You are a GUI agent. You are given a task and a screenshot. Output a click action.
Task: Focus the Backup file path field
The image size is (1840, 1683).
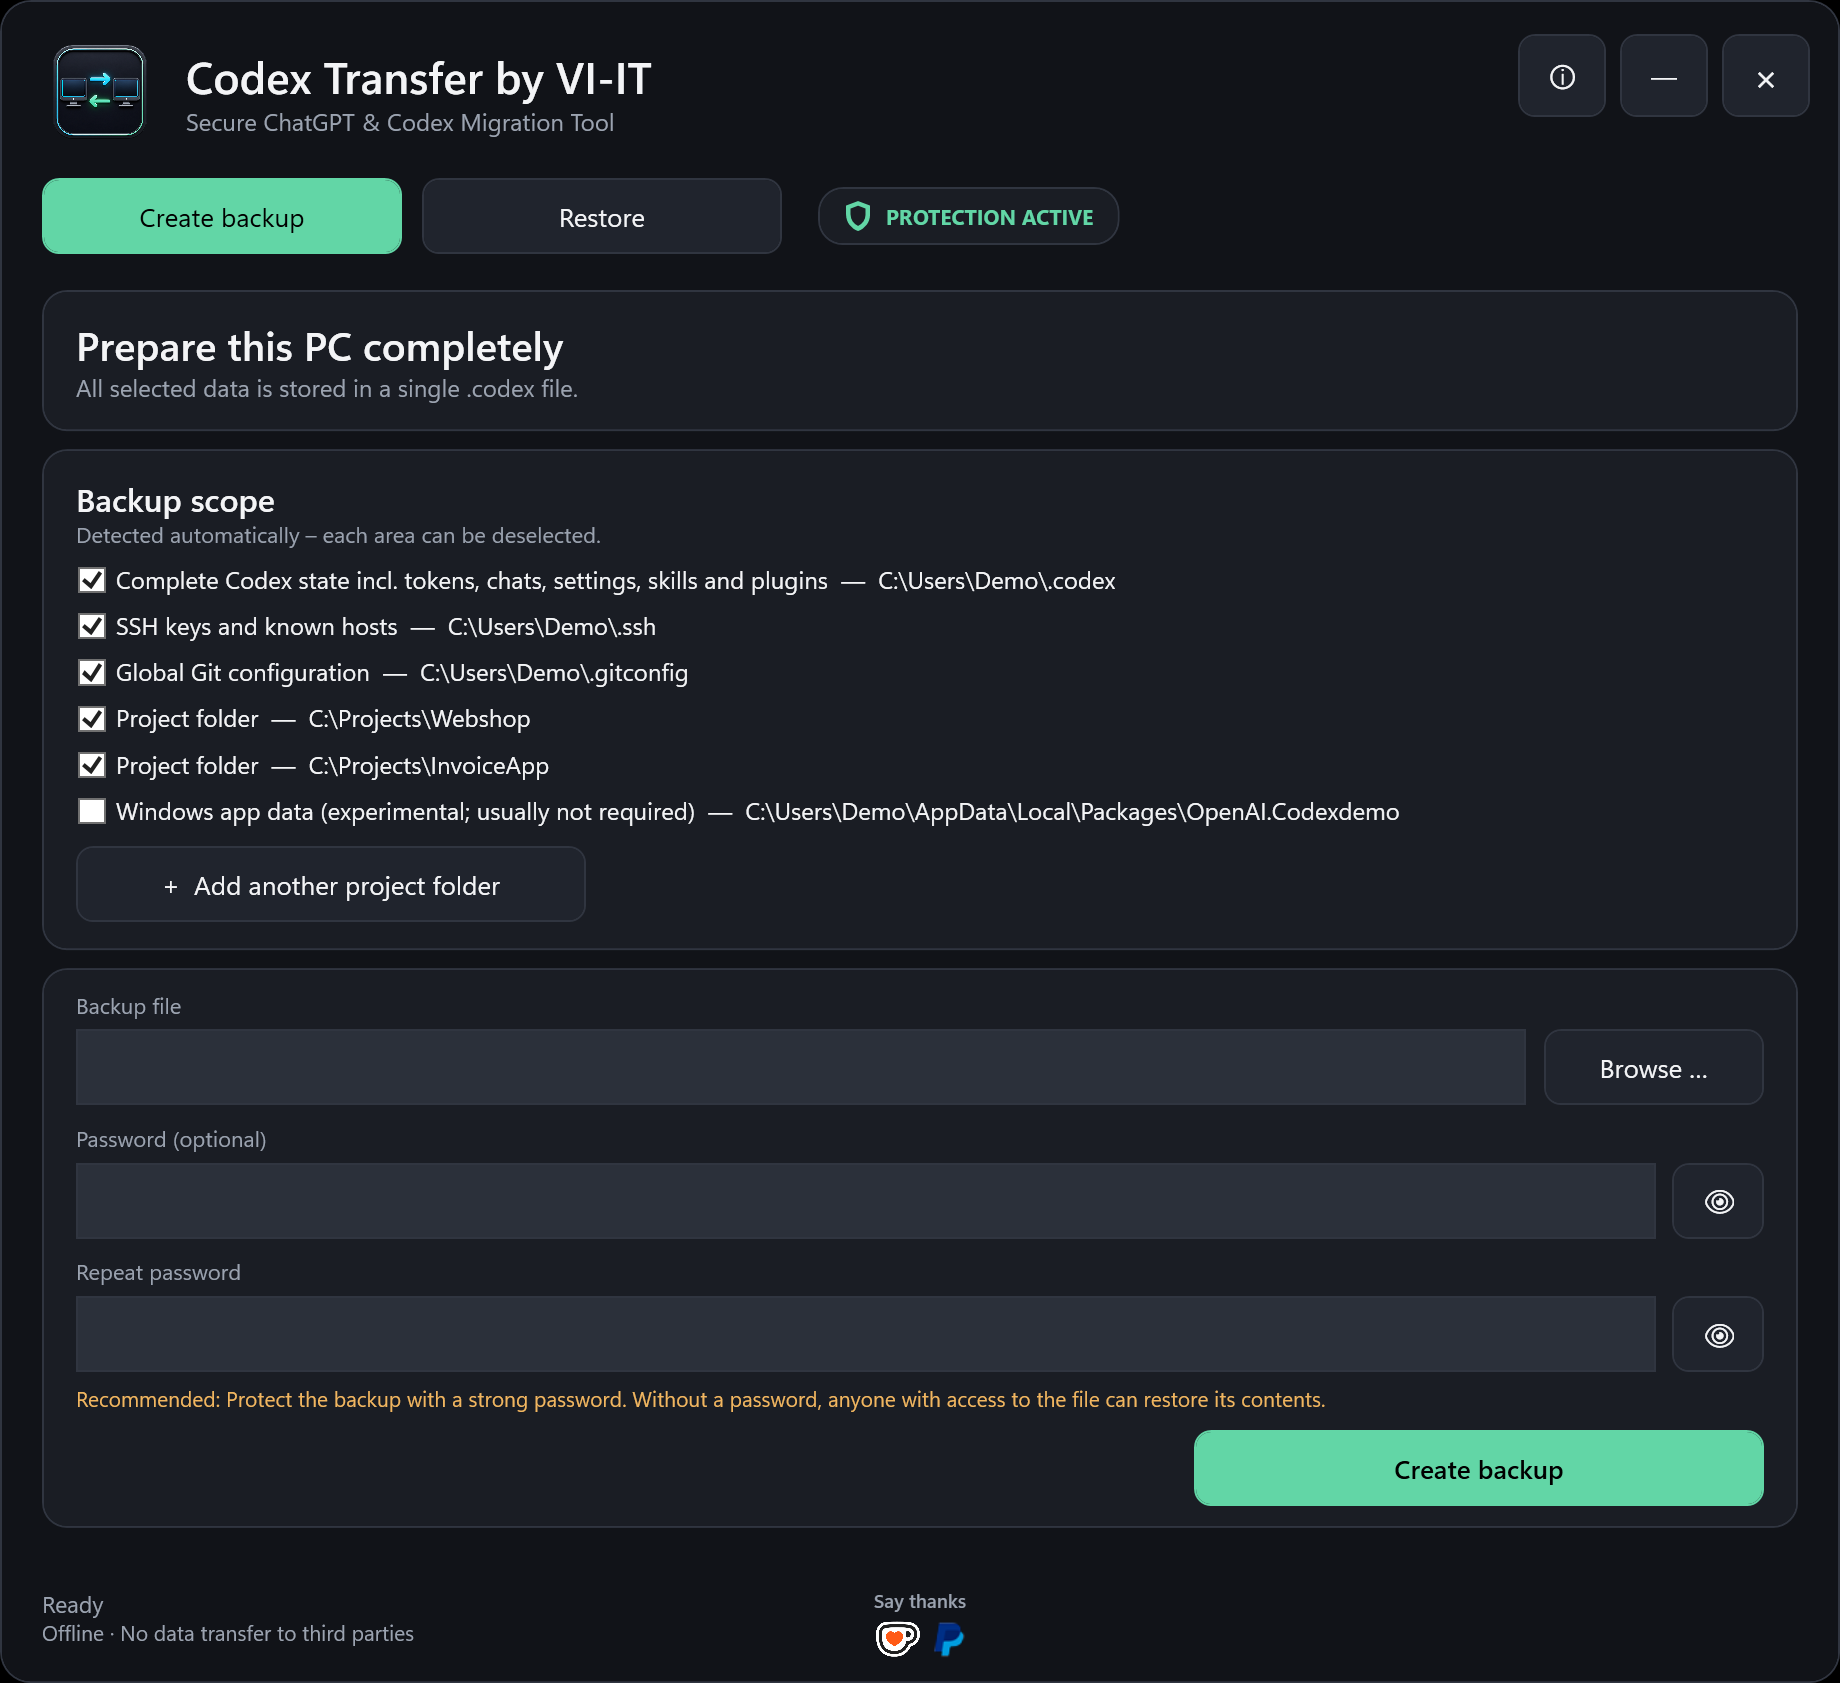[801, 1068]
